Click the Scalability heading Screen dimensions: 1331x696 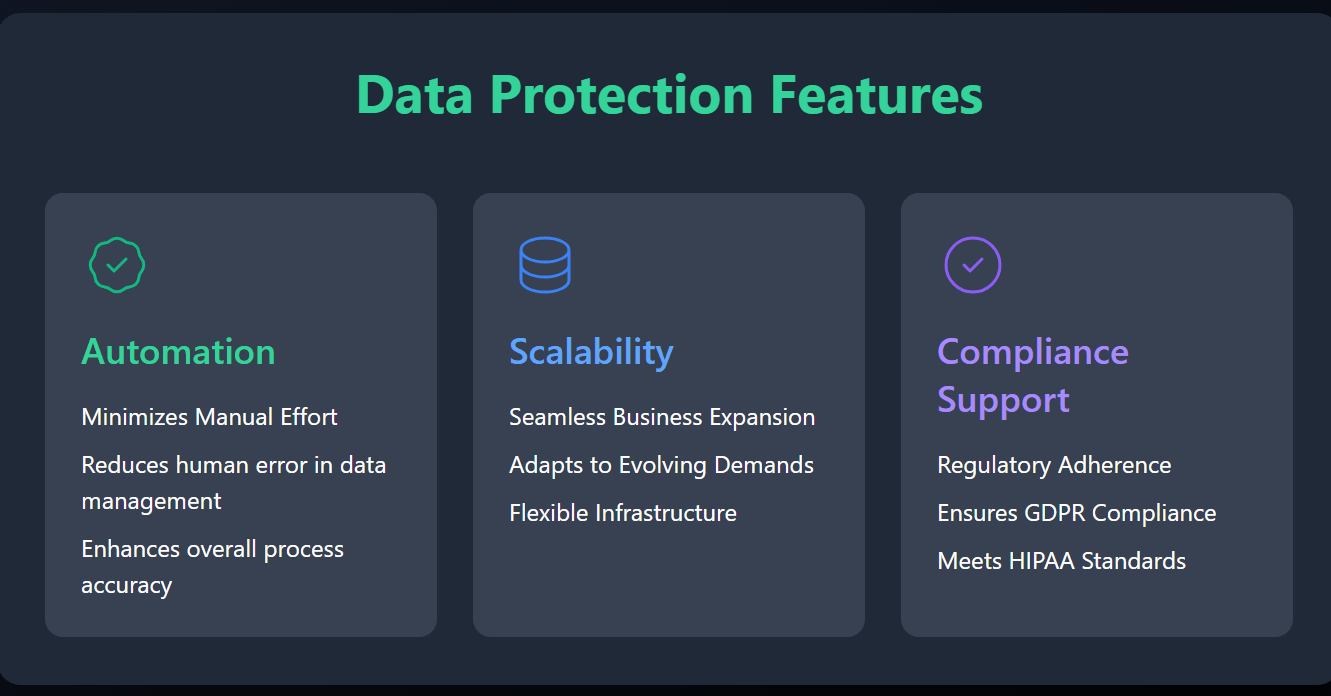tap(591, 352)
